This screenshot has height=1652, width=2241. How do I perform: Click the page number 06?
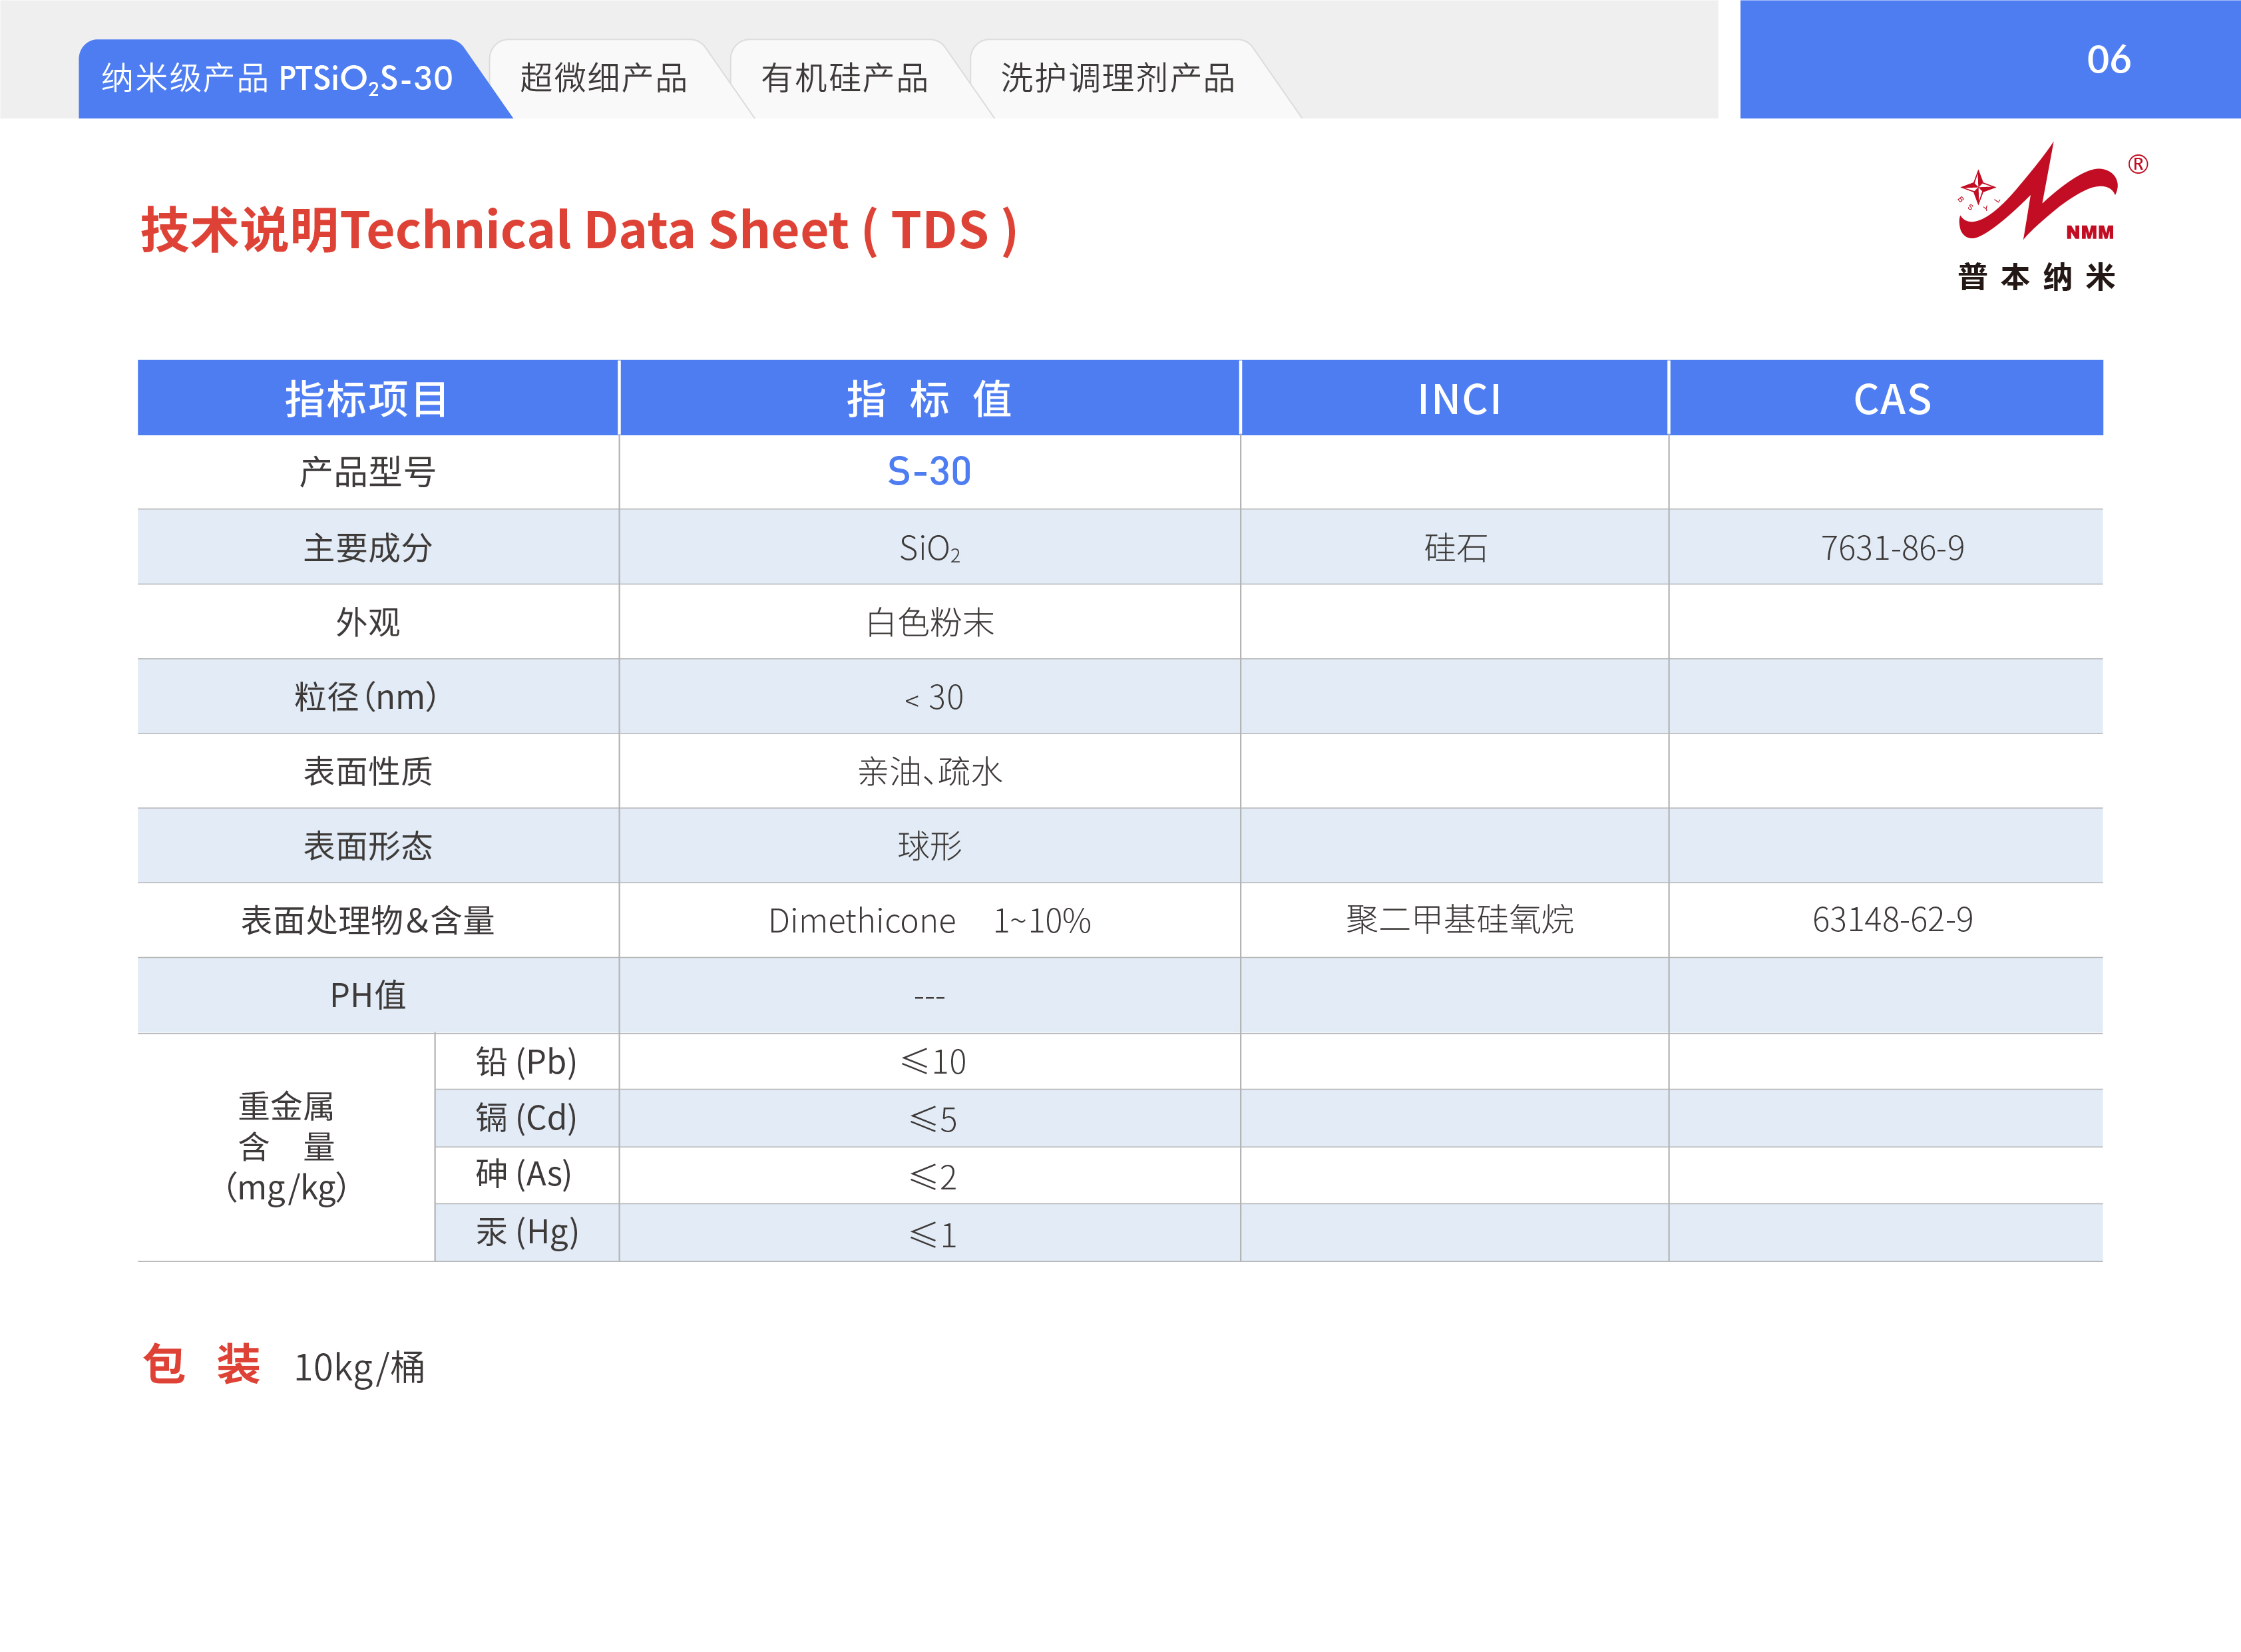[x=2108, y=60]
